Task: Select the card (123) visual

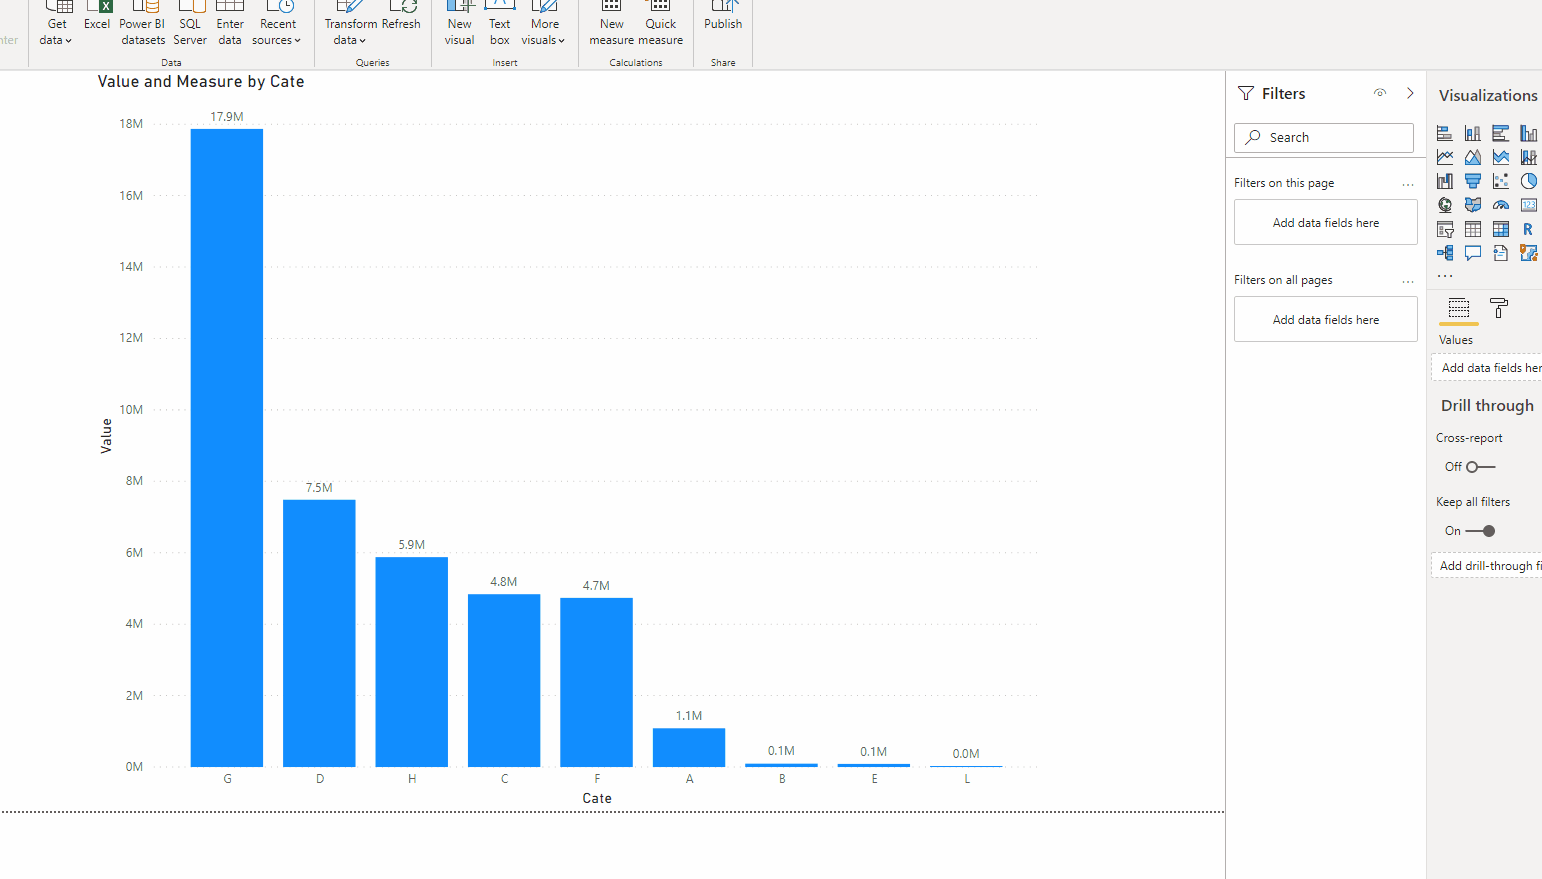Action: [1529, 205]
